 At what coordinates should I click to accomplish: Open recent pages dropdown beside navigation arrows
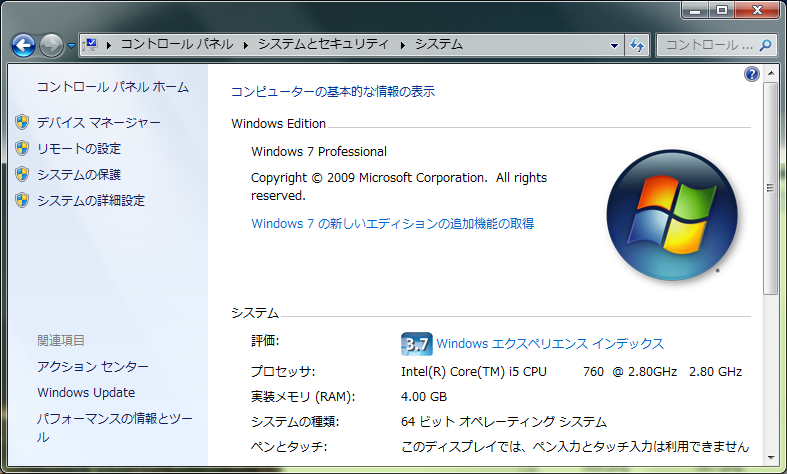[x=71, y=46]
